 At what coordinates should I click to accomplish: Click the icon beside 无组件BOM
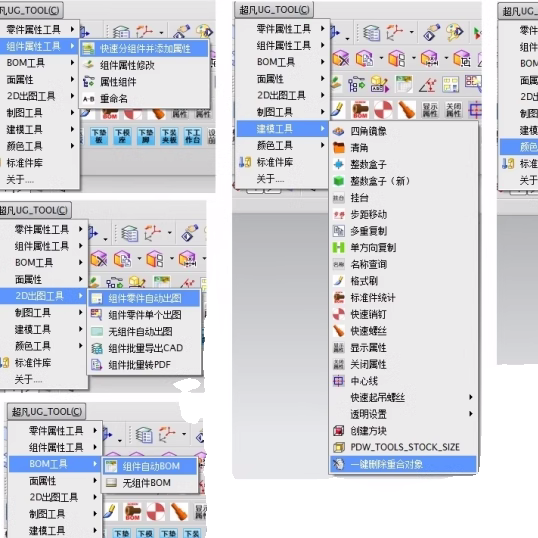point(112,483)
